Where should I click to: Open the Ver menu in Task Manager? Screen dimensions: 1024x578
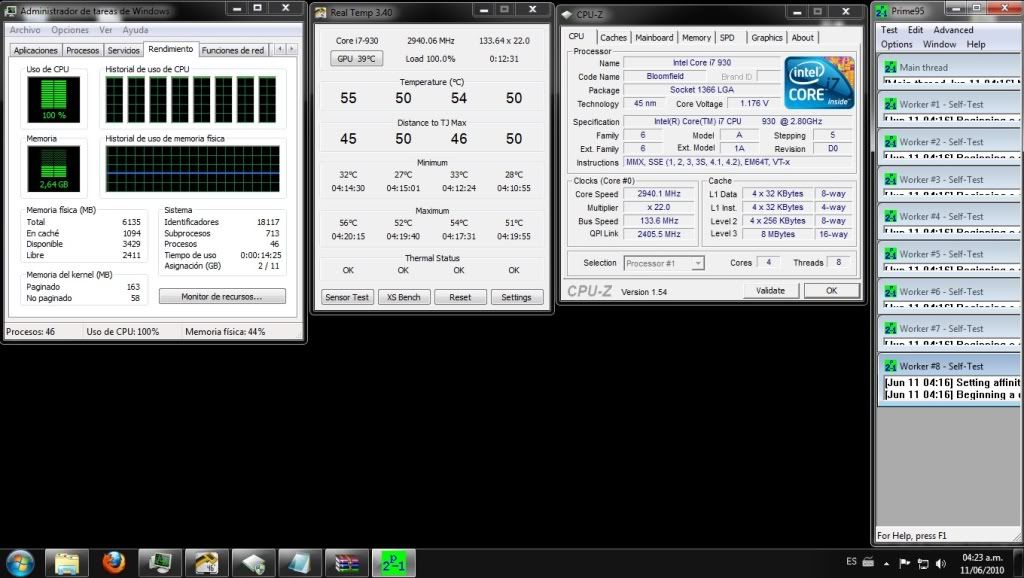pyautogui.click(x=106, y=30)
